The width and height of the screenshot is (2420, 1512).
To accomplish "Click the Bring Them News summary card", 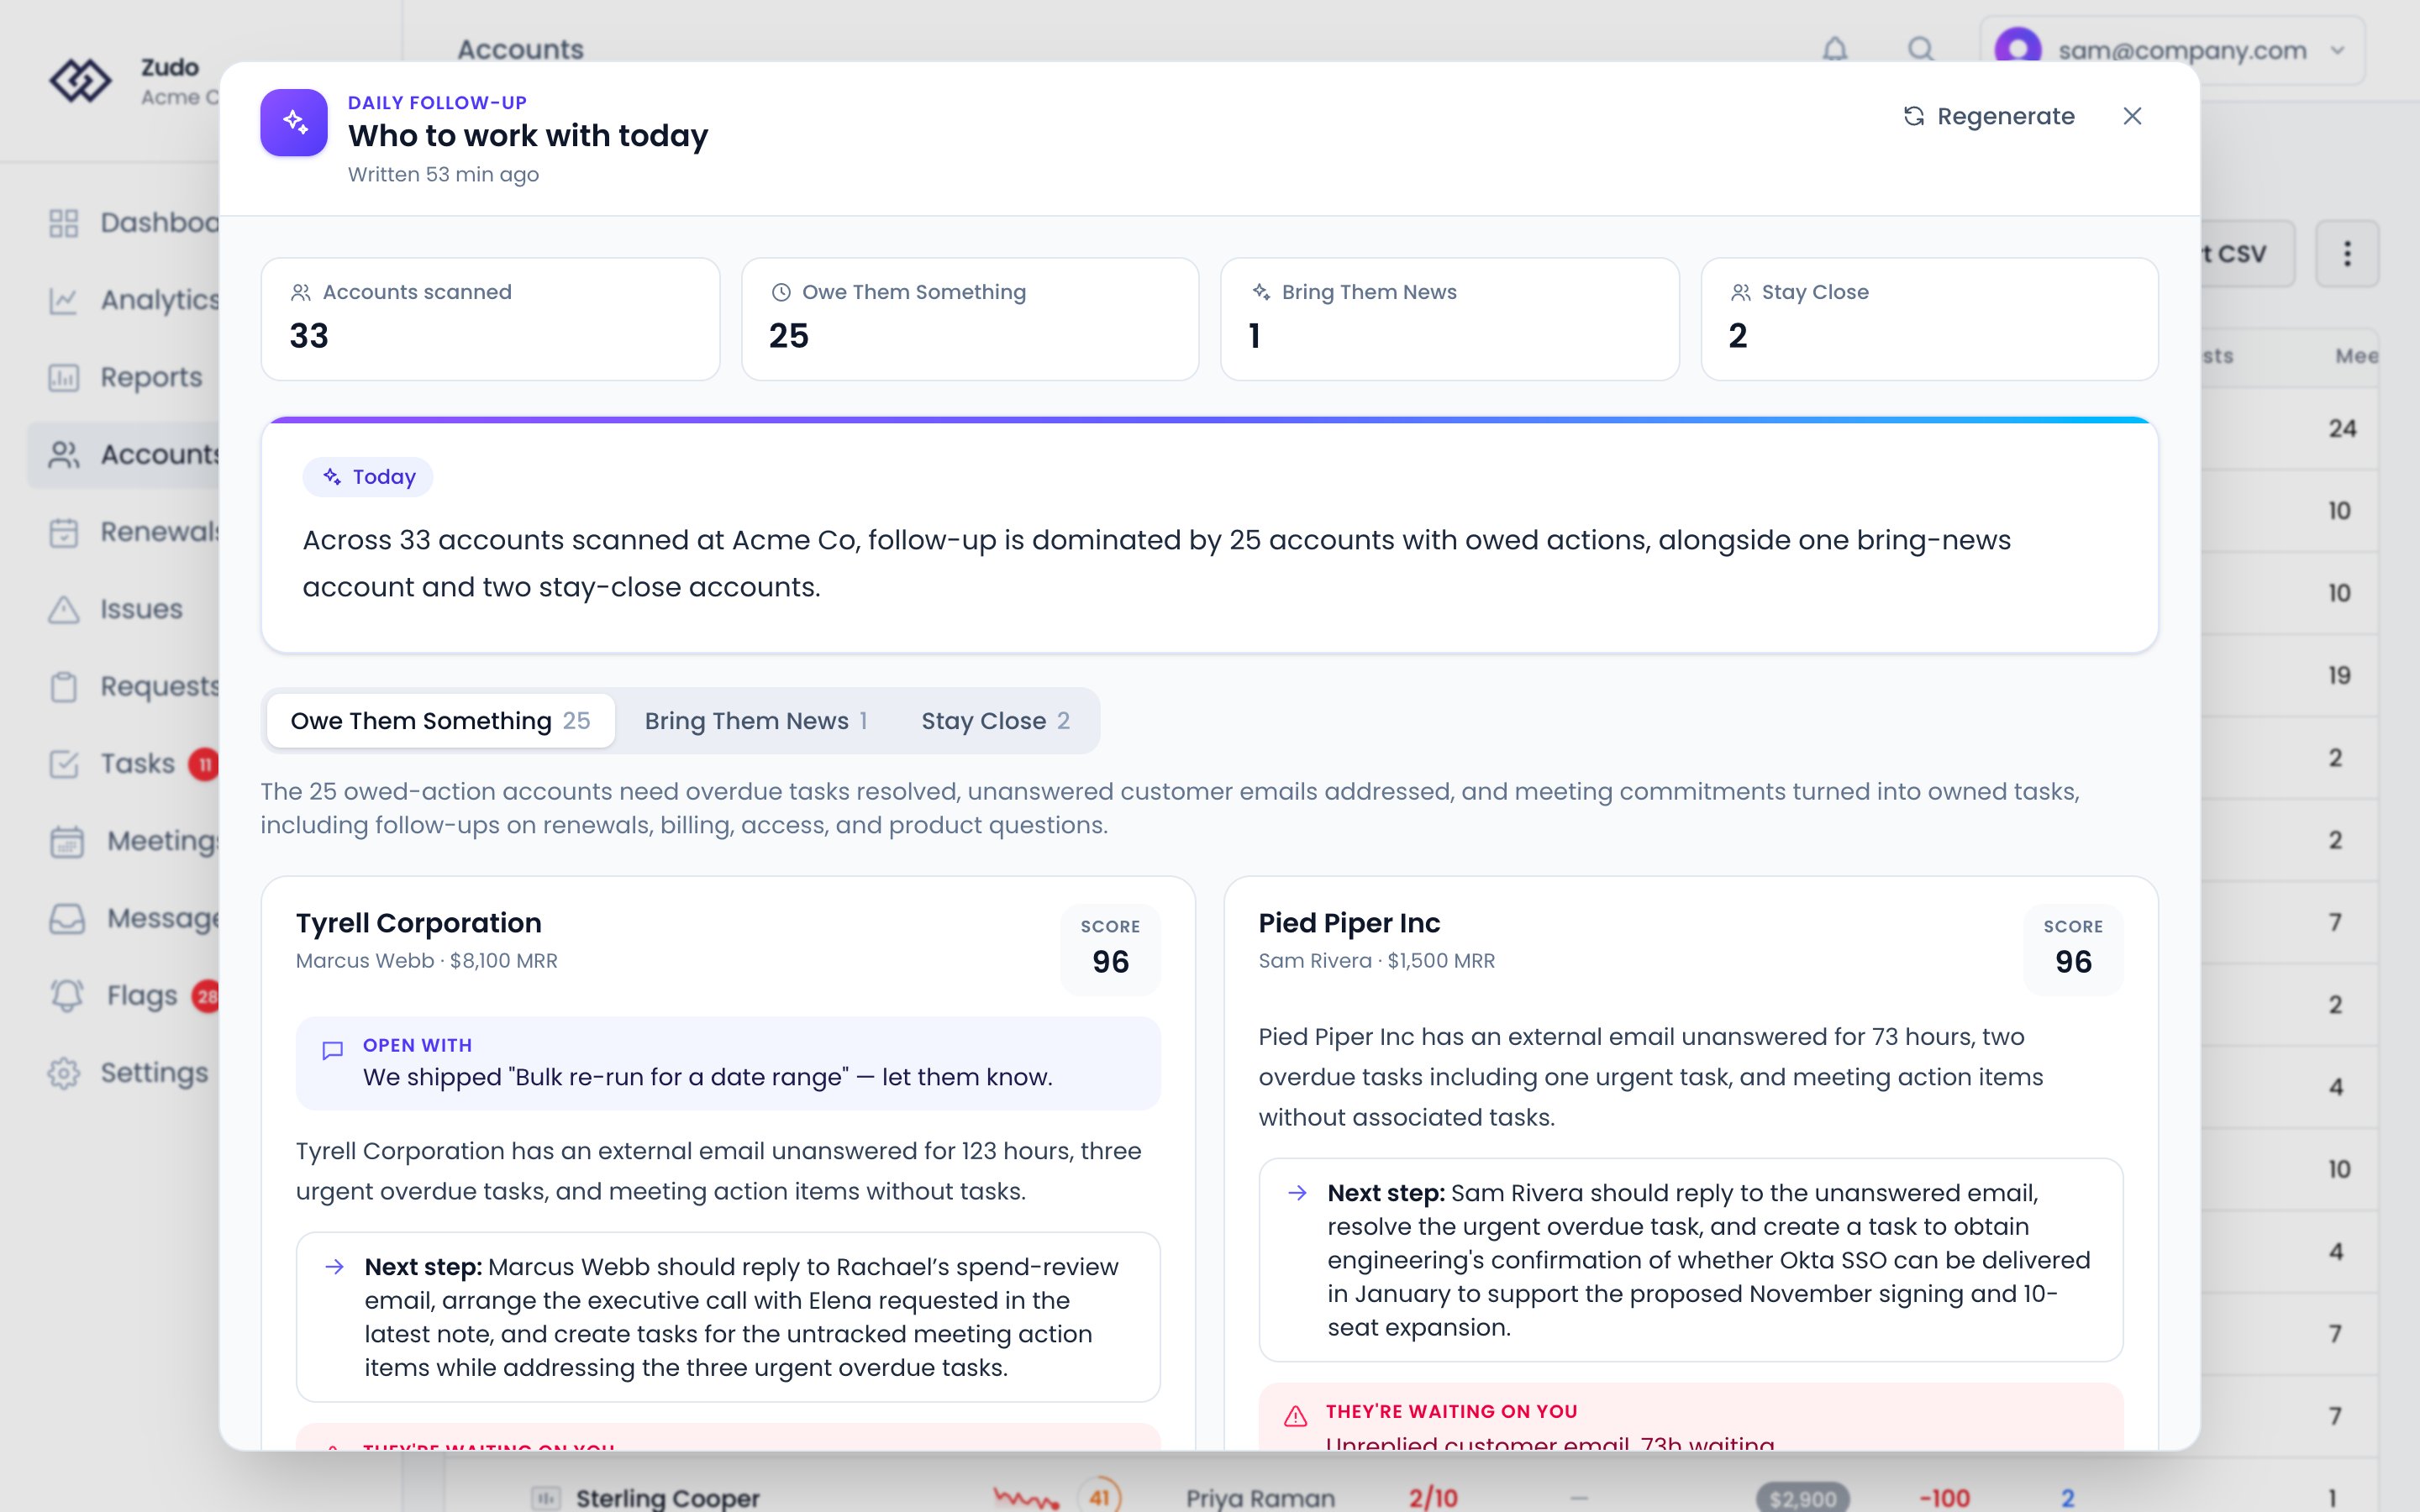I will tap(1449, 319).
